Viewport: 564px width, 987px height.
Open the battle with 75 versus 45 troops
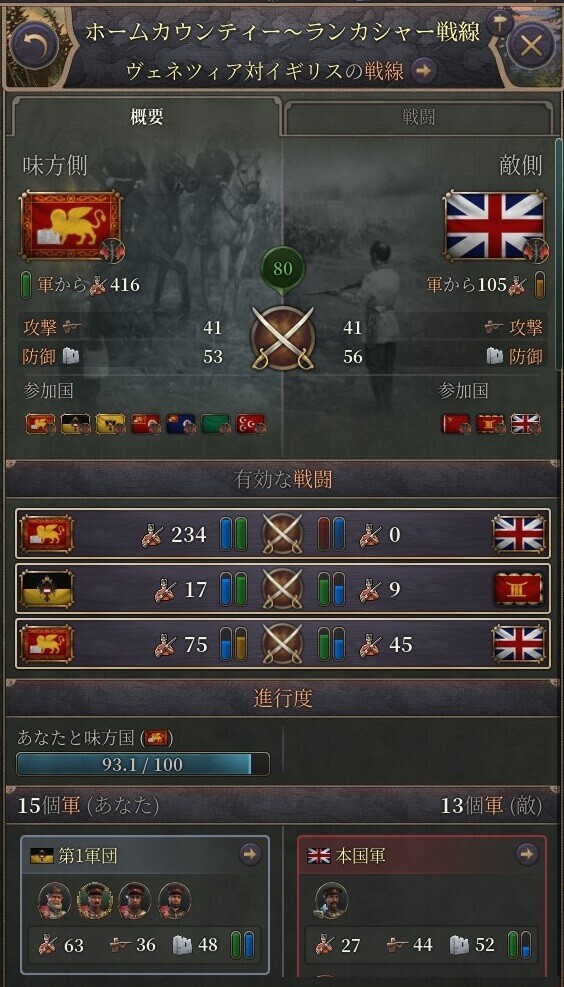pos(283,644)
